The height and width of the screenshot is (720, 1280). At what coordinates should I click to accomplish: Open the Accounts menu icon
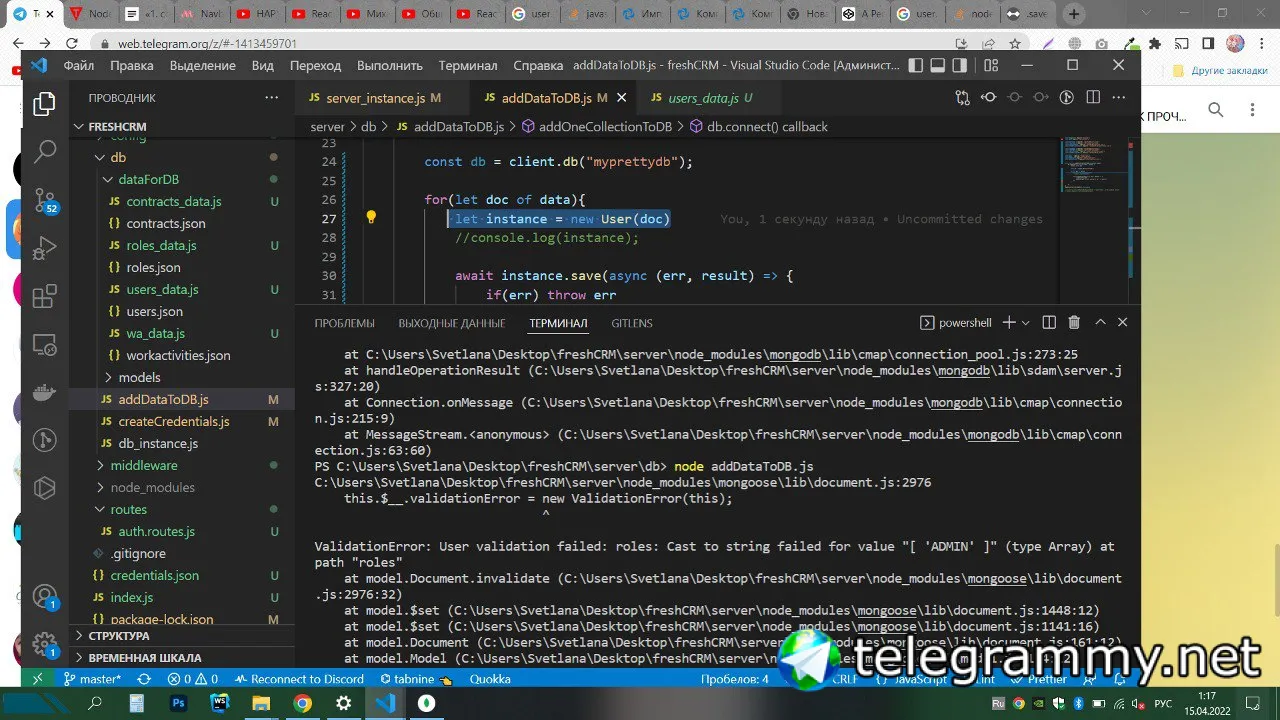(44, 597)
